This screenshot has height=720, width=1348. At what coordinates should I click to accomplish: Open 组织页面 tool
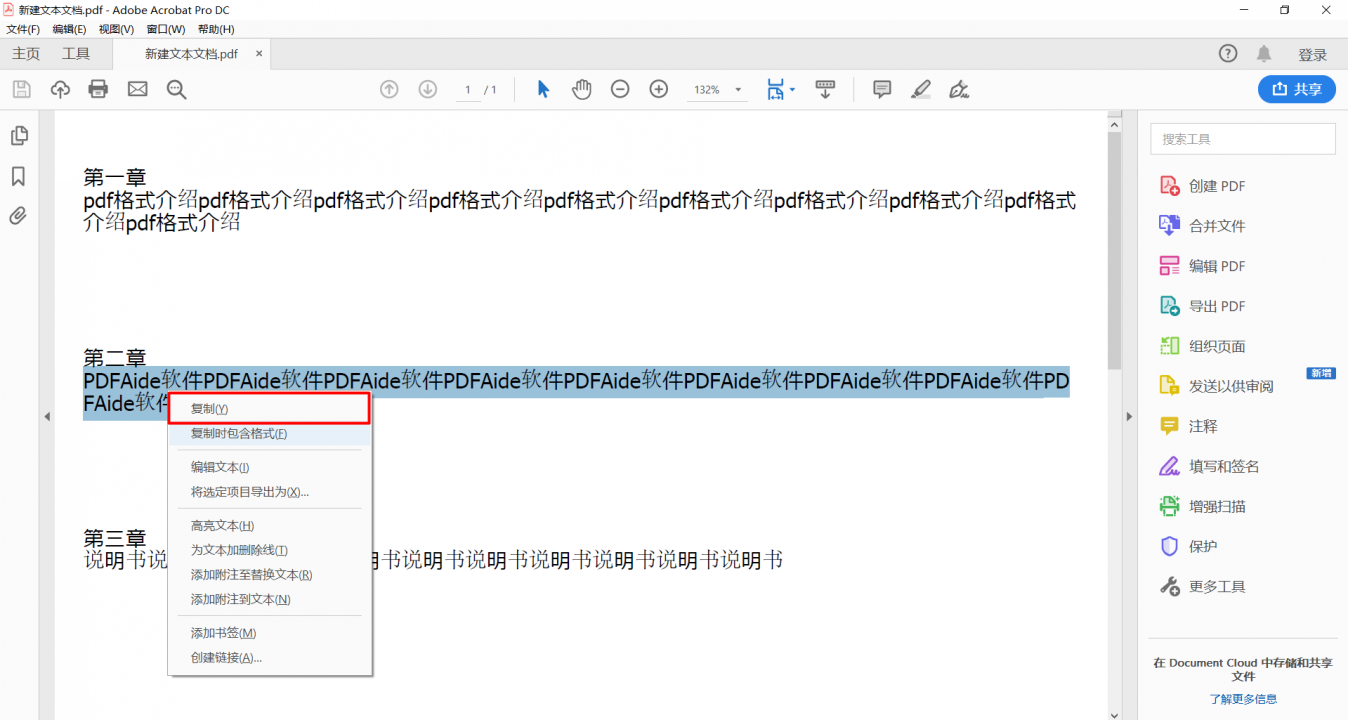pyautogui.click(x=1202, y=346)
